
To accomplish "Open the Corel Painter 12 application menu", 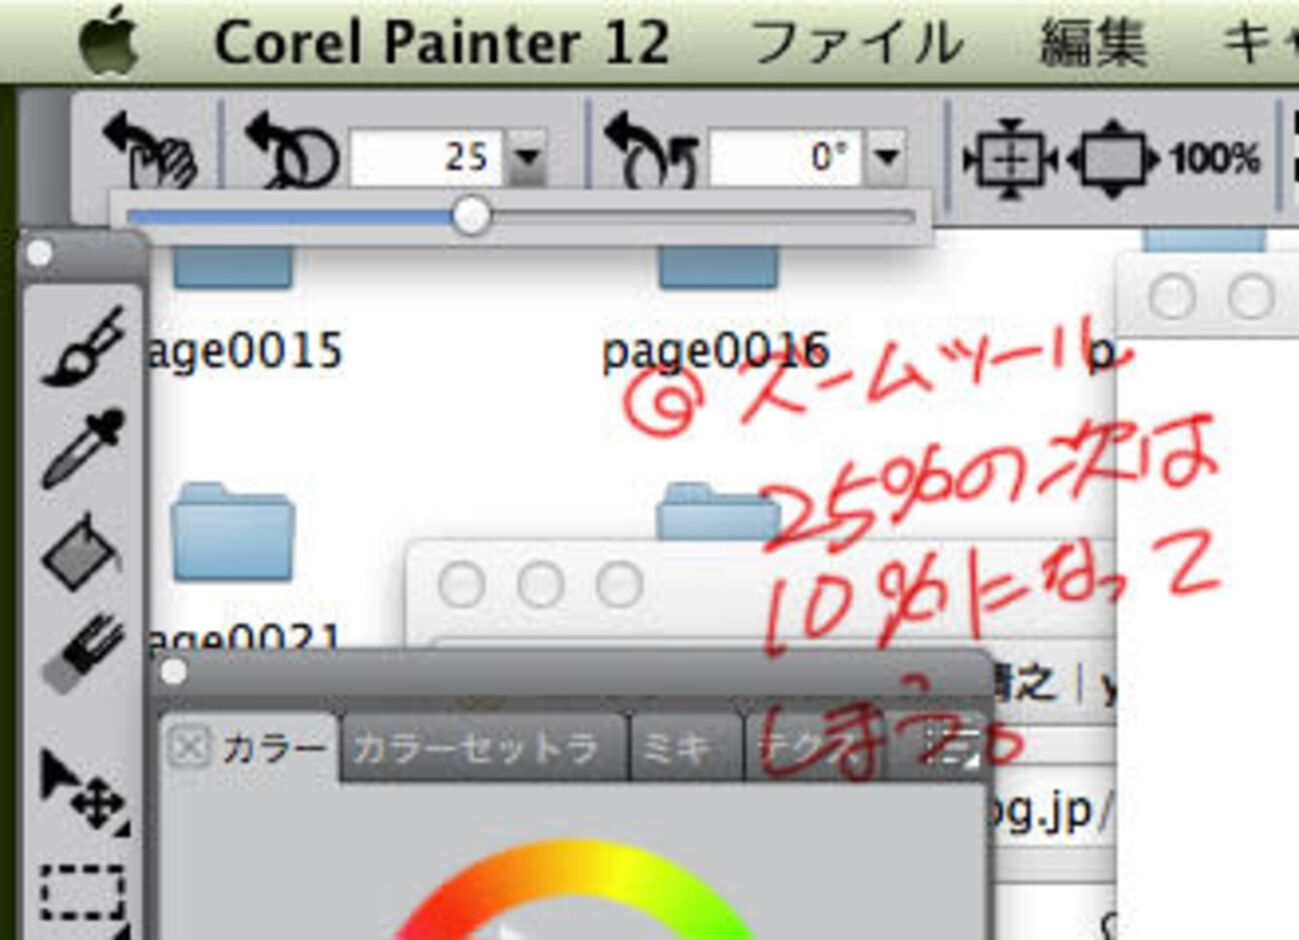I will 441,43.
